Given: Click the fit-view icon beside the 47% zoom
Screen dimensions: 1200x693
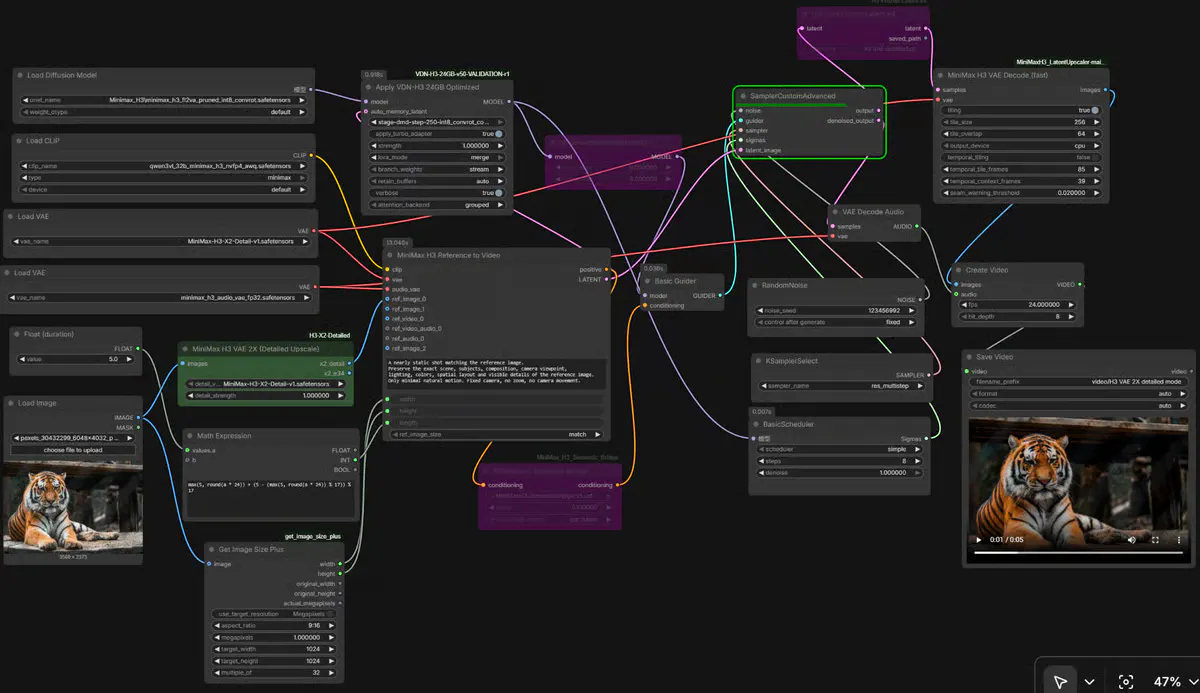Looking at the screenshot, I should click(x=1126, y=681).
